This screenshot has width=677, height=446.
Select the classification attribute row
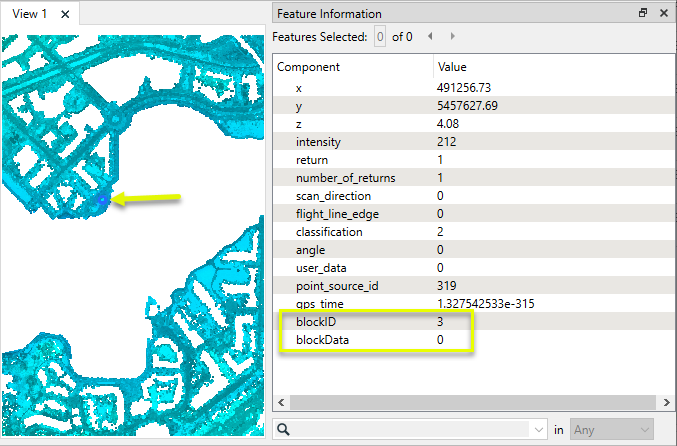(x=329, y=232)
